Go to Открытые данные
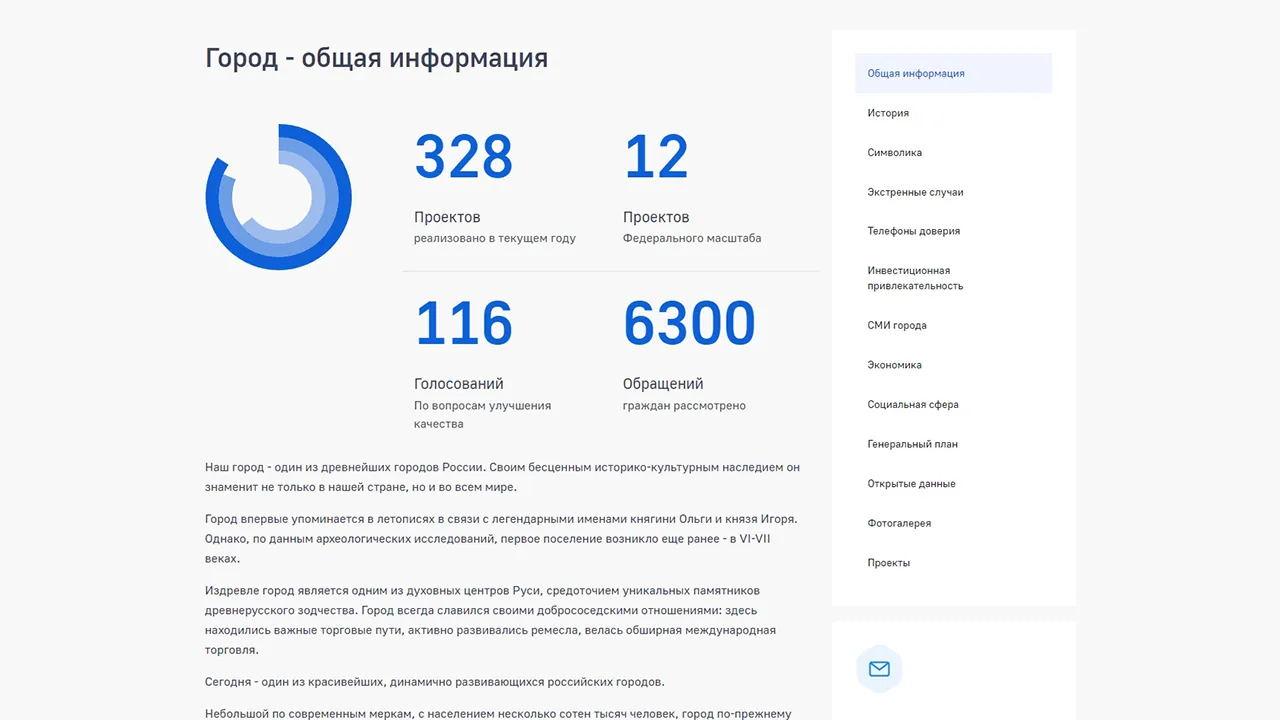 point(911,484)
